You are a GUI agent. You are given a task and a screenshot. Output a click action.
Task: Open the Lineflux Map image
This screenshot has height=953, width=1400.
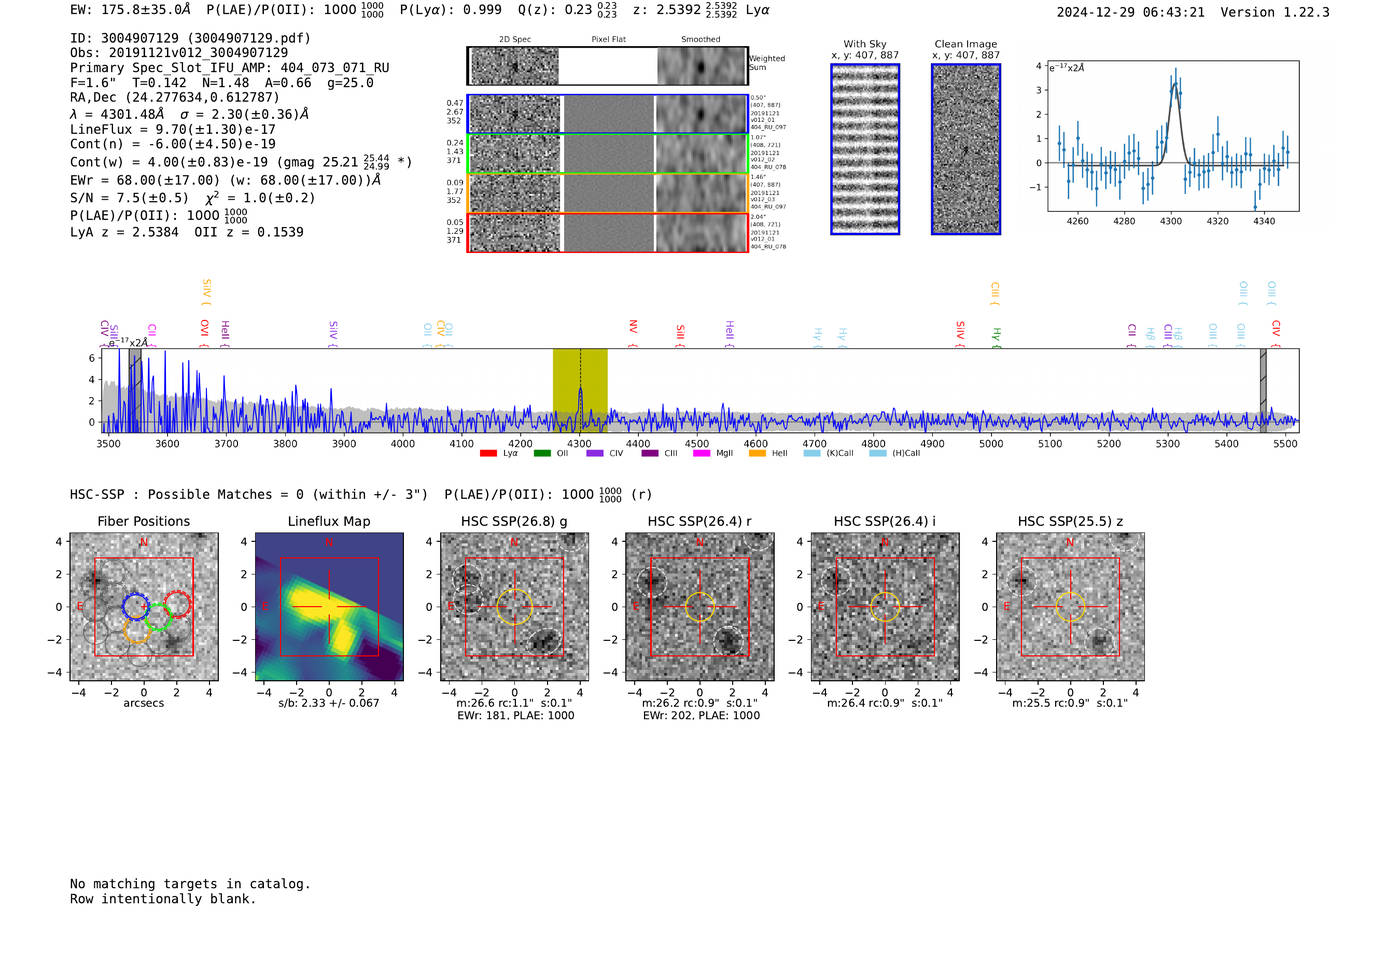pos(329,607)
